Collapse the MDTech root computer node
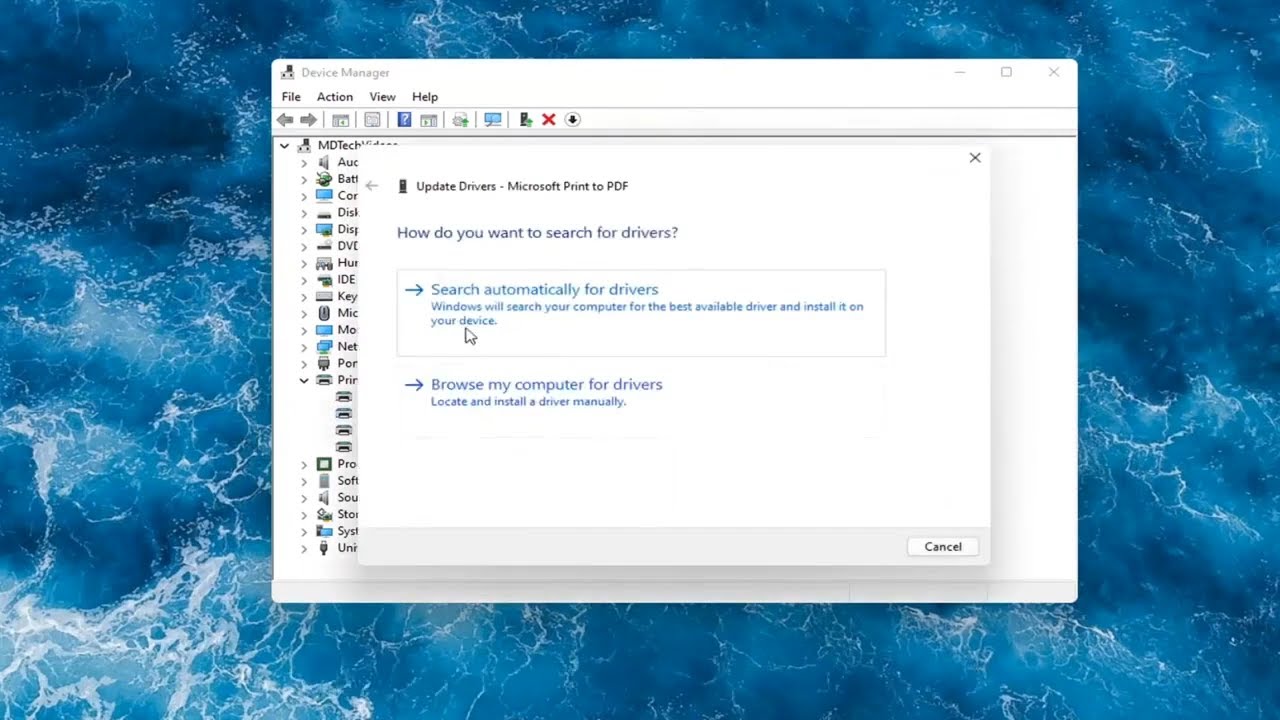 (285, 146)
